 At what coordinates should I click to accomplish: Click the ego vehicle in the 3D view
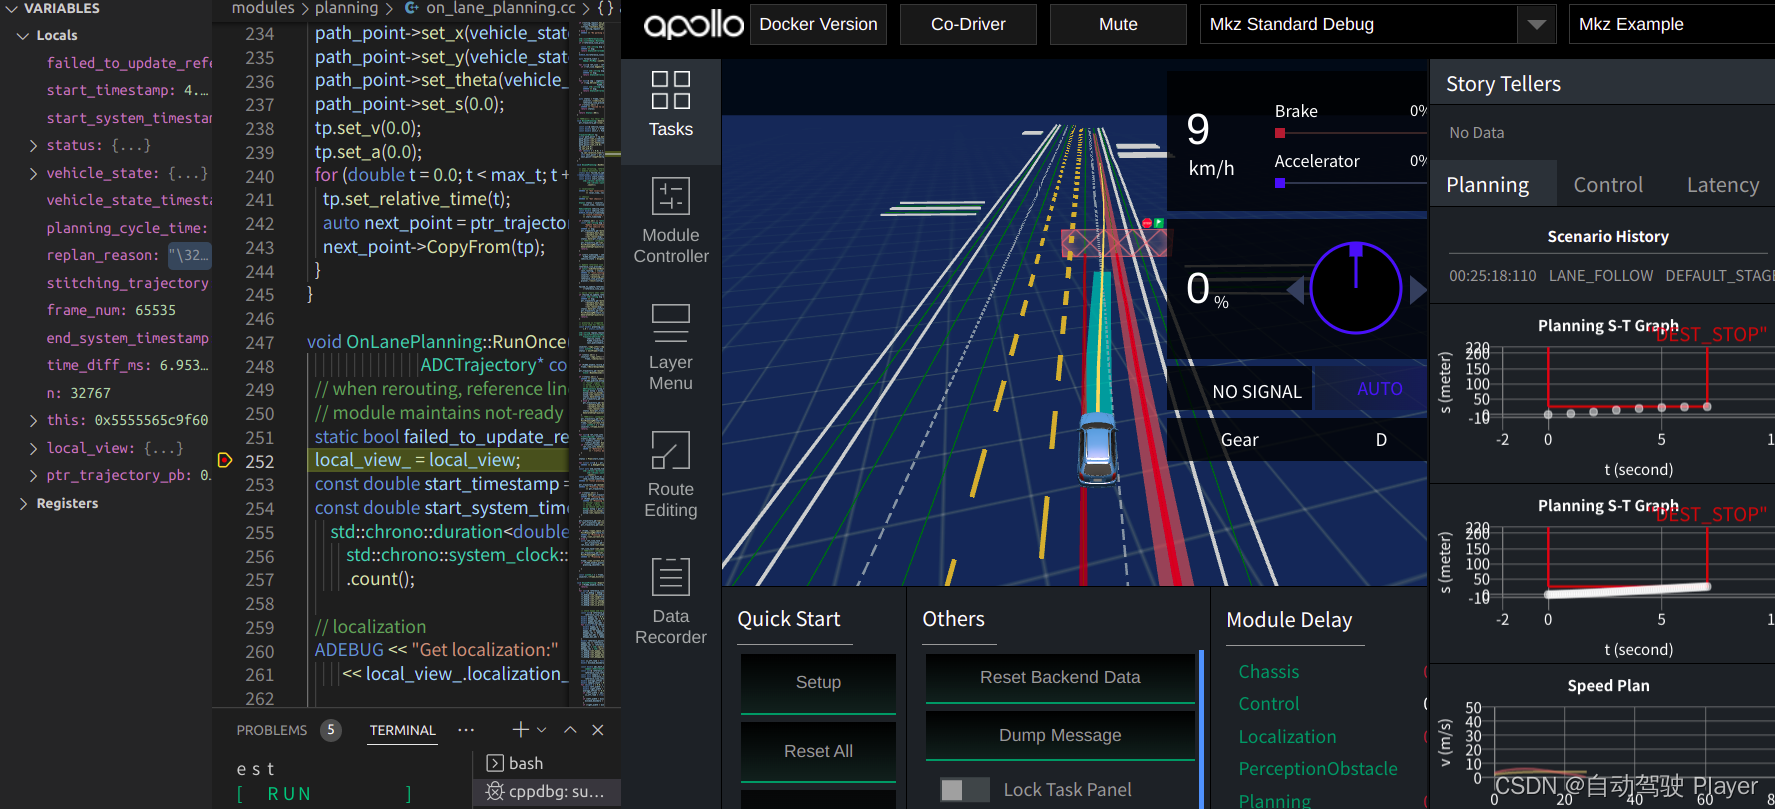pos(1097,448)
